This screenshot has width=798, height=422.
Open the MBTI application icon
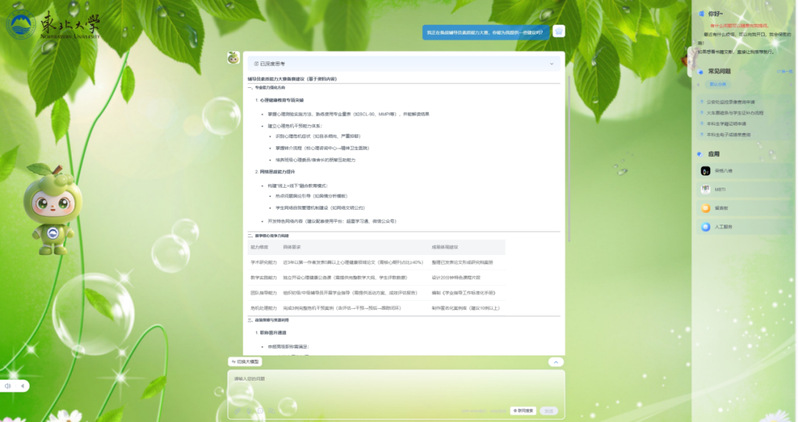(x=706, y=189)
